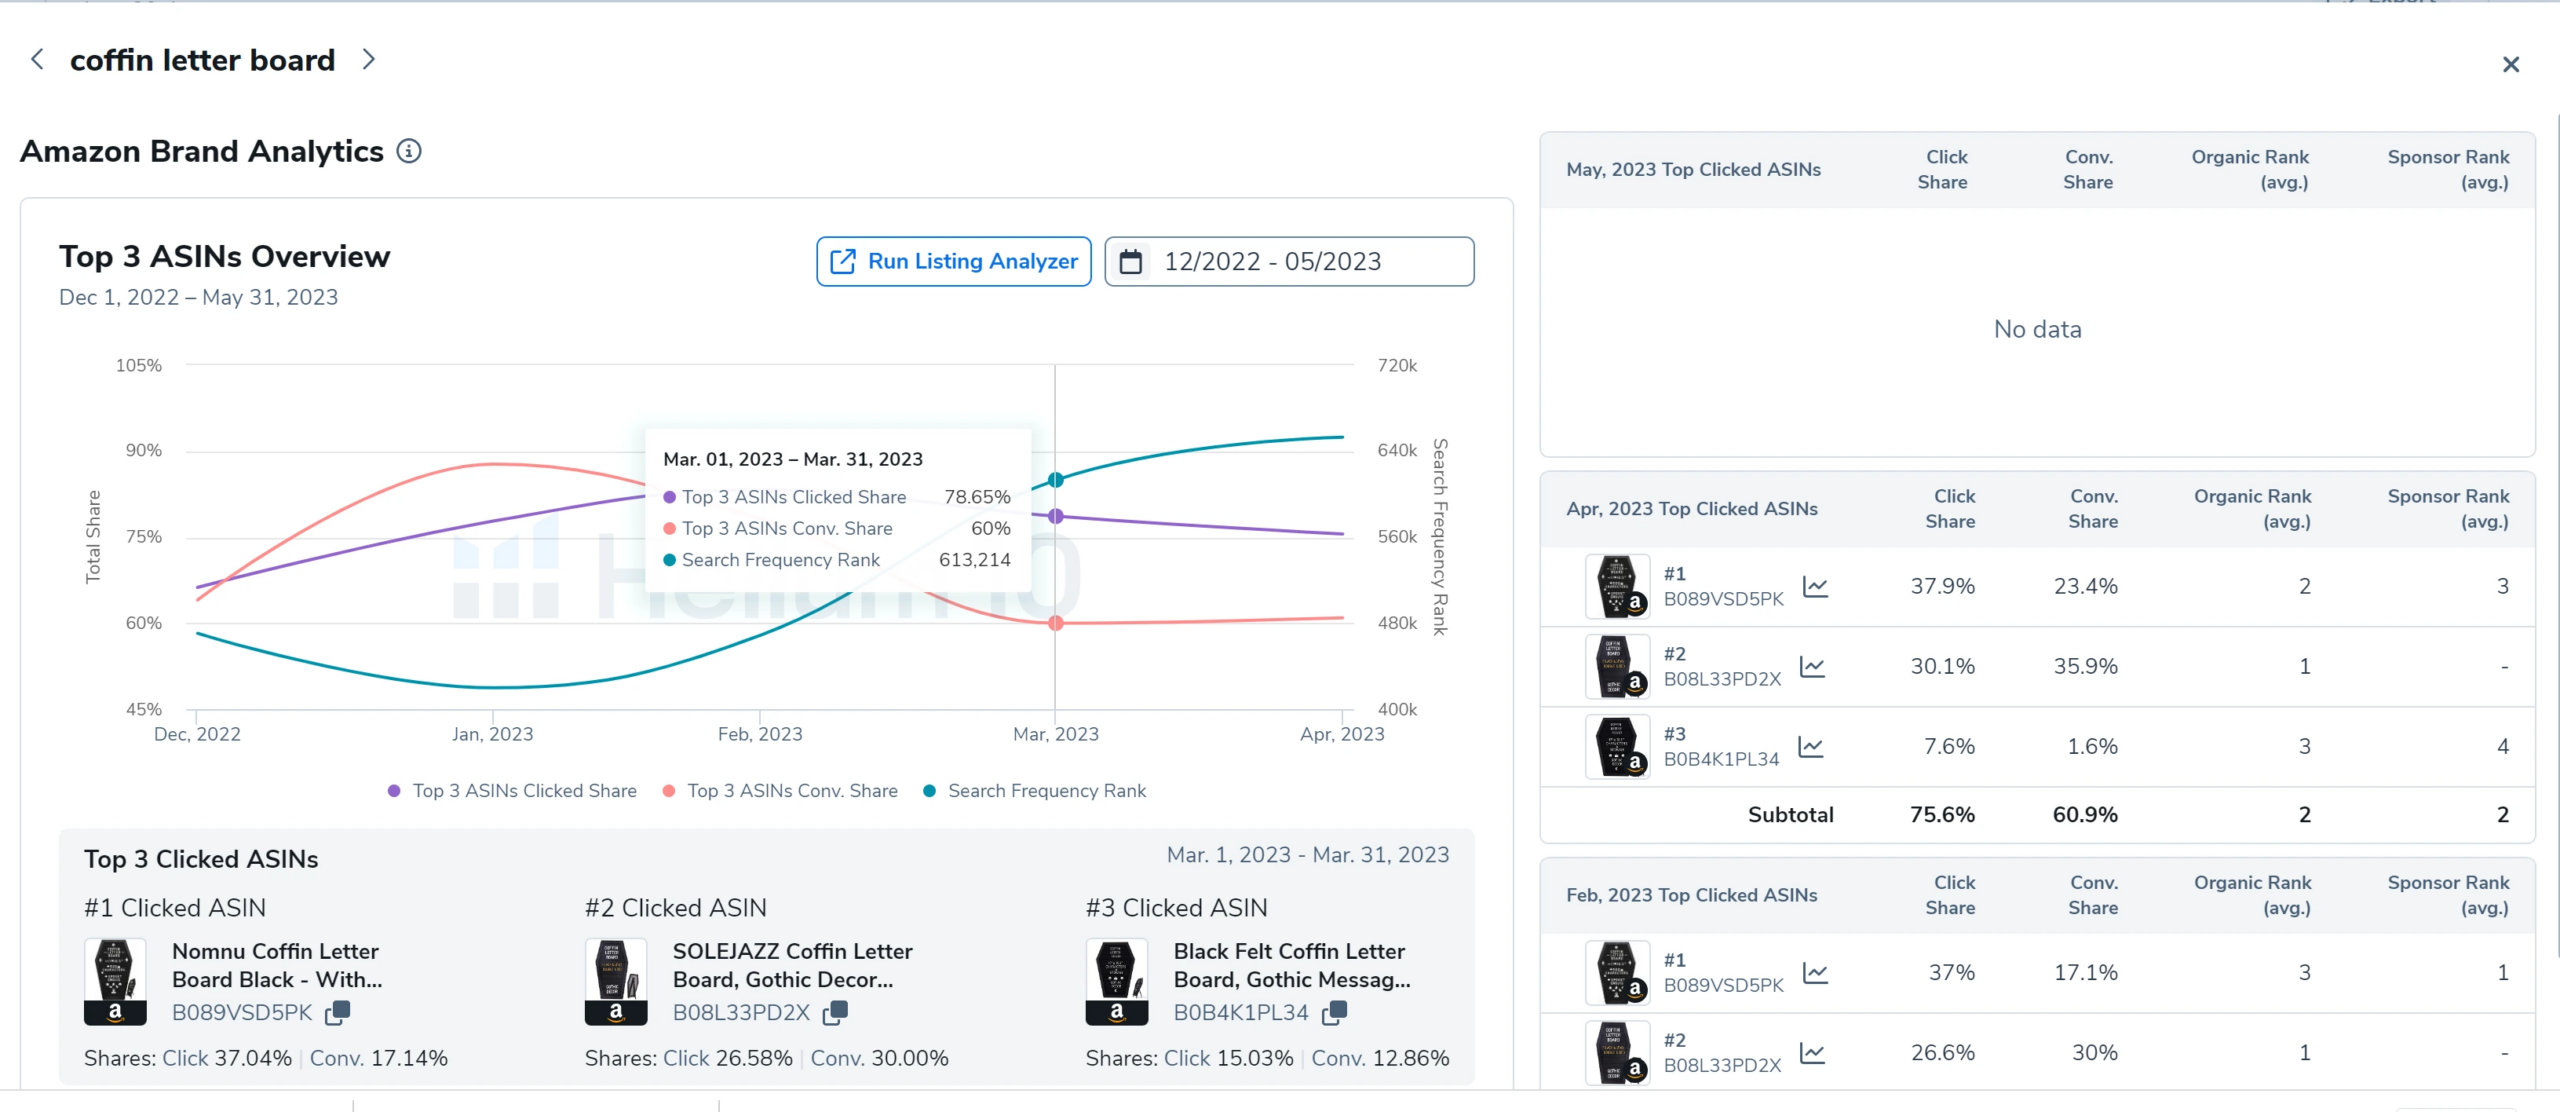Click the Mar 2023 Conv. Share data point
This screenshot has height=1112, width=2560.
[x=1056, y=623]
